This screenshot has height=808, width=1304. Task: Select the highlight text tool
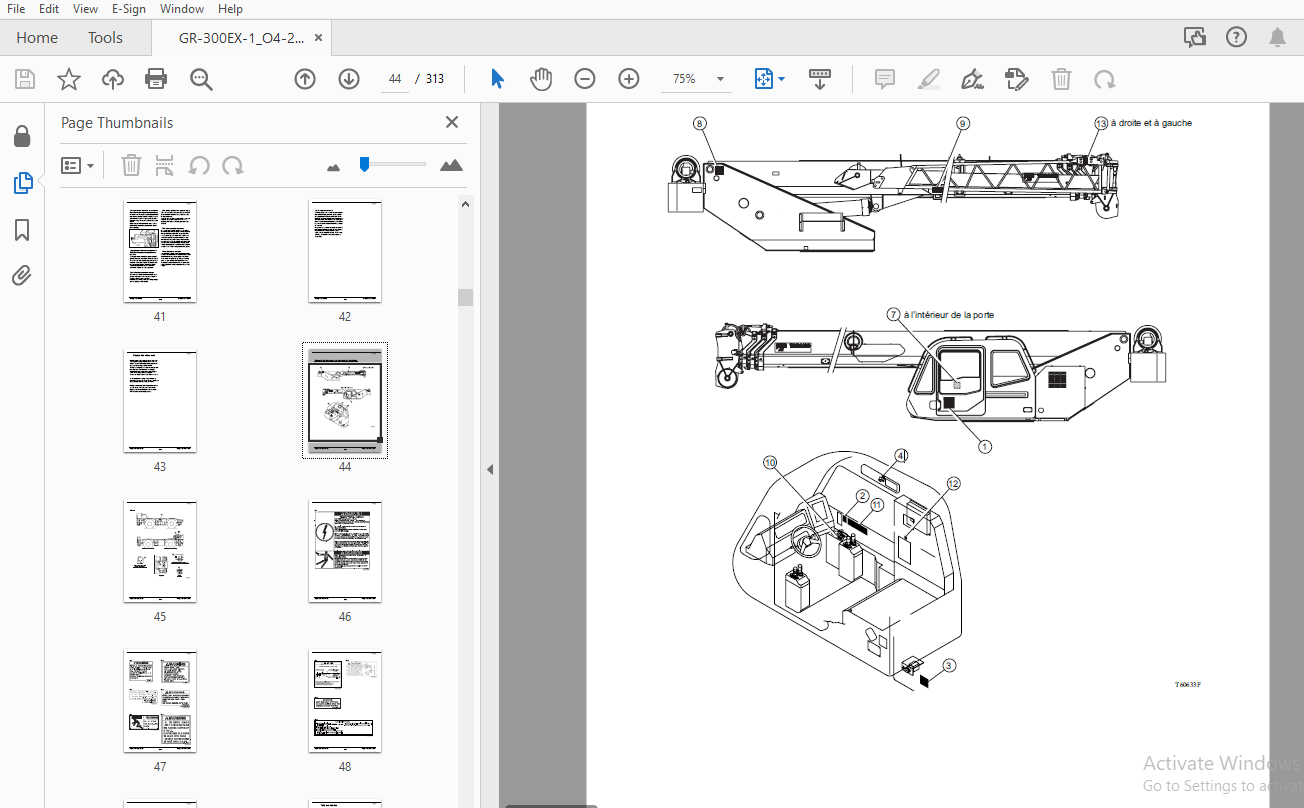[x=929, y=79]
